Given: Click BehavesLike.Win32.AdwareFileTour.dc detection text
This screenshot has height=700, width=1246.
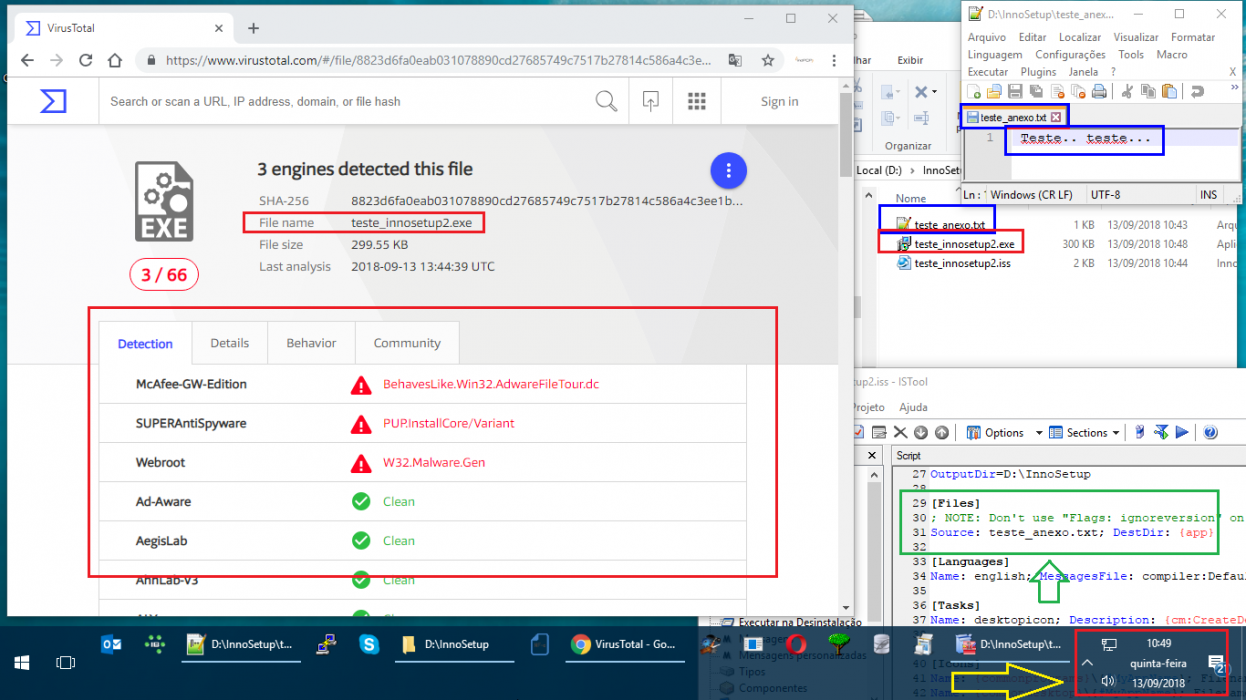Looking at the screenshot, I should coord(491,384).
